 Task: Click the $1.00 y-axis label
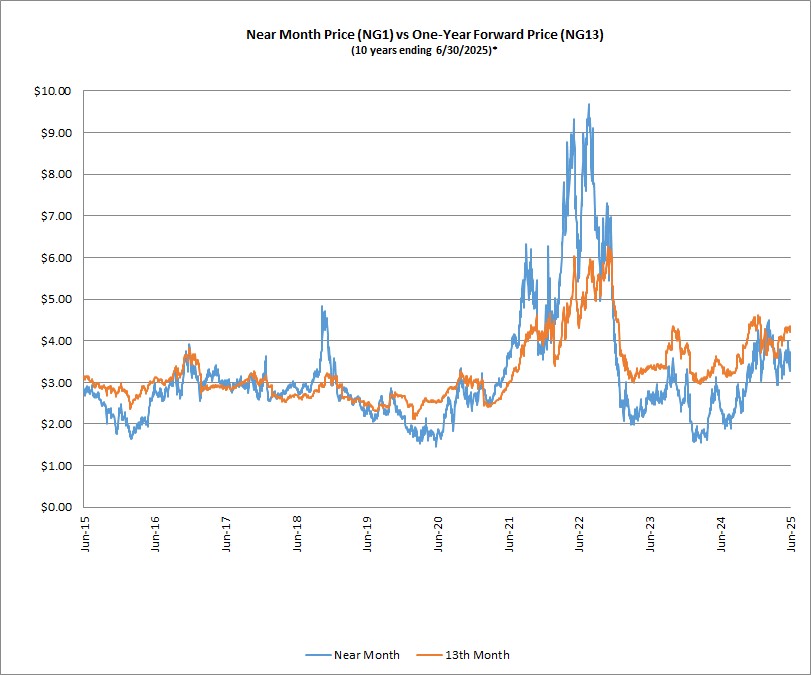coord(56,466)
